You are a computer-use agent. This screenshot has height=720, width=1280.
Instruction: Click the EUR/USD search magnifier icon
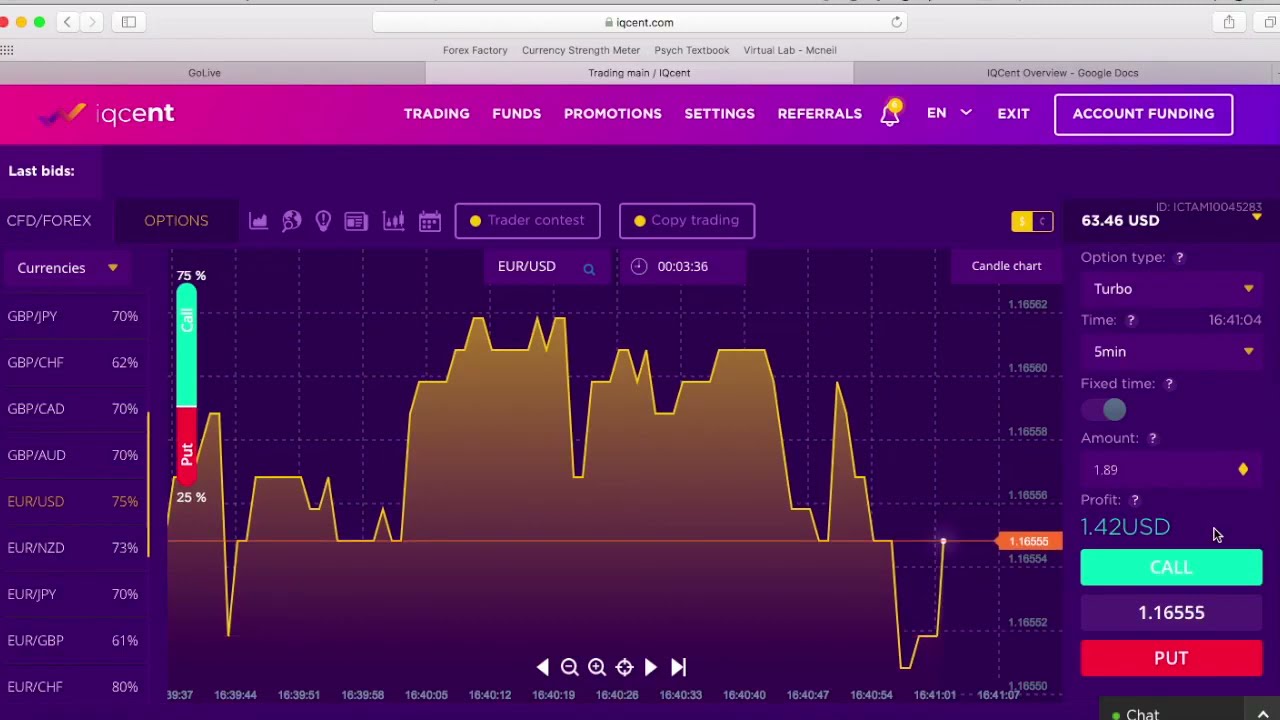tap(589, 267)
